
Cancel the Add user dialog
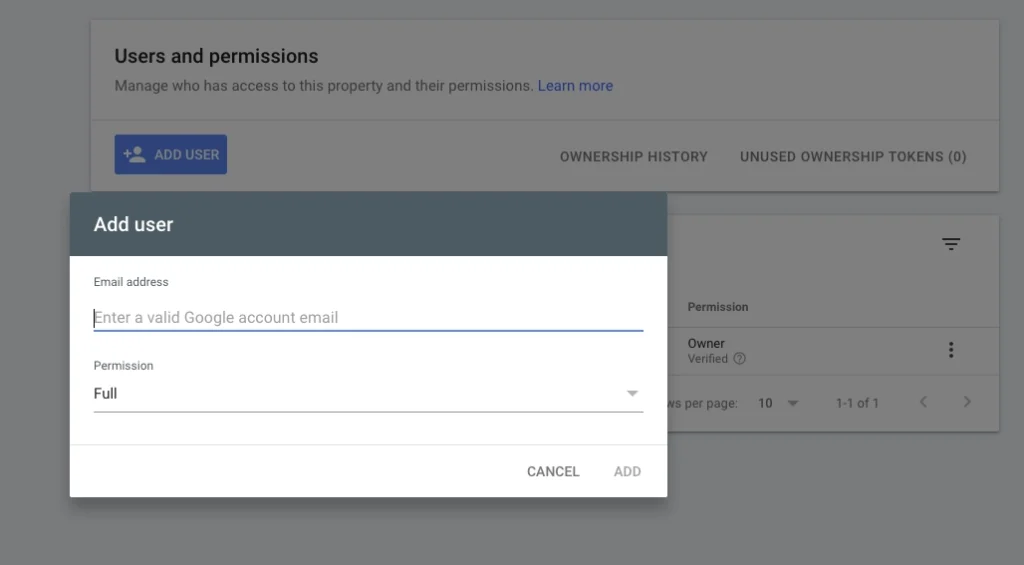click(x=553, y=472)
